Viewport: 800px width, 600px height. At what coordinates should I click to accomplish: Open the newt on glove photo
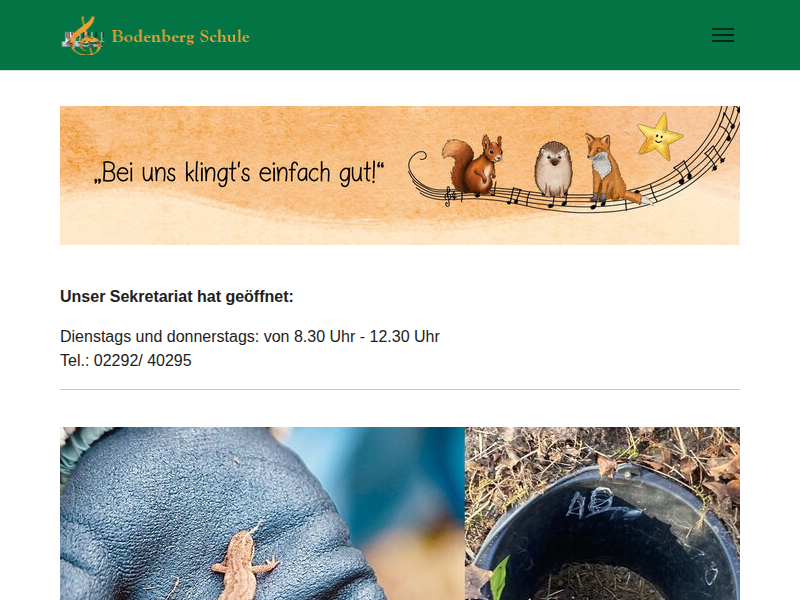pyautogui.click(x=262, y=513)
